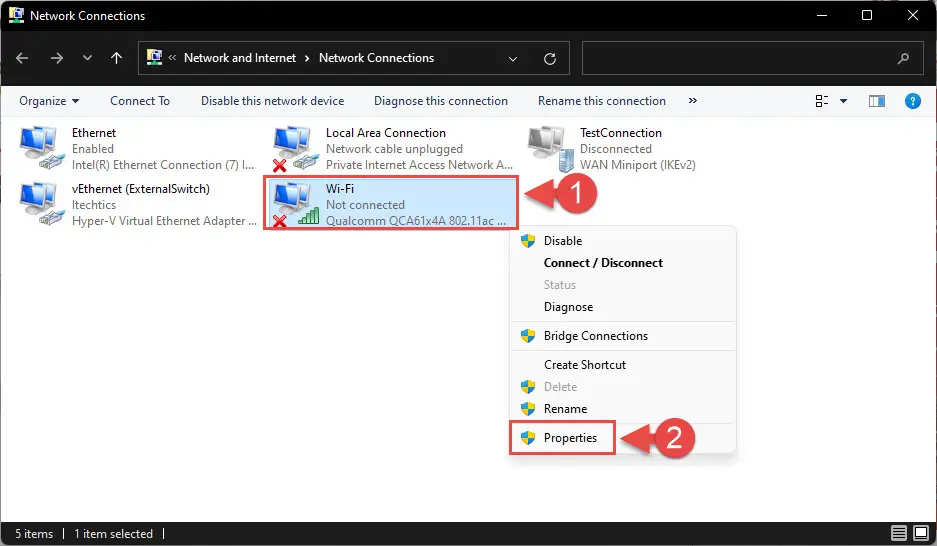This screenshot has width=937, height=546.
Task: Go up one folder level arrow
Action: point(117,58)
